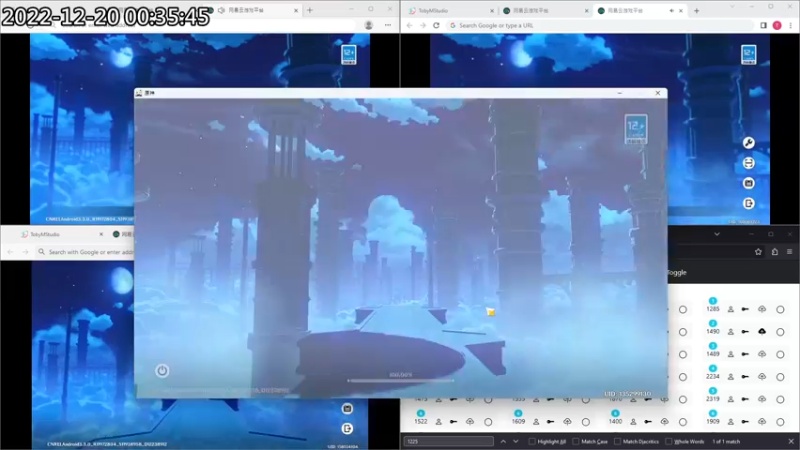Viewport: 800px width, 450px height.
Task: Click the person icon for entry 2234
Action: 731,377
